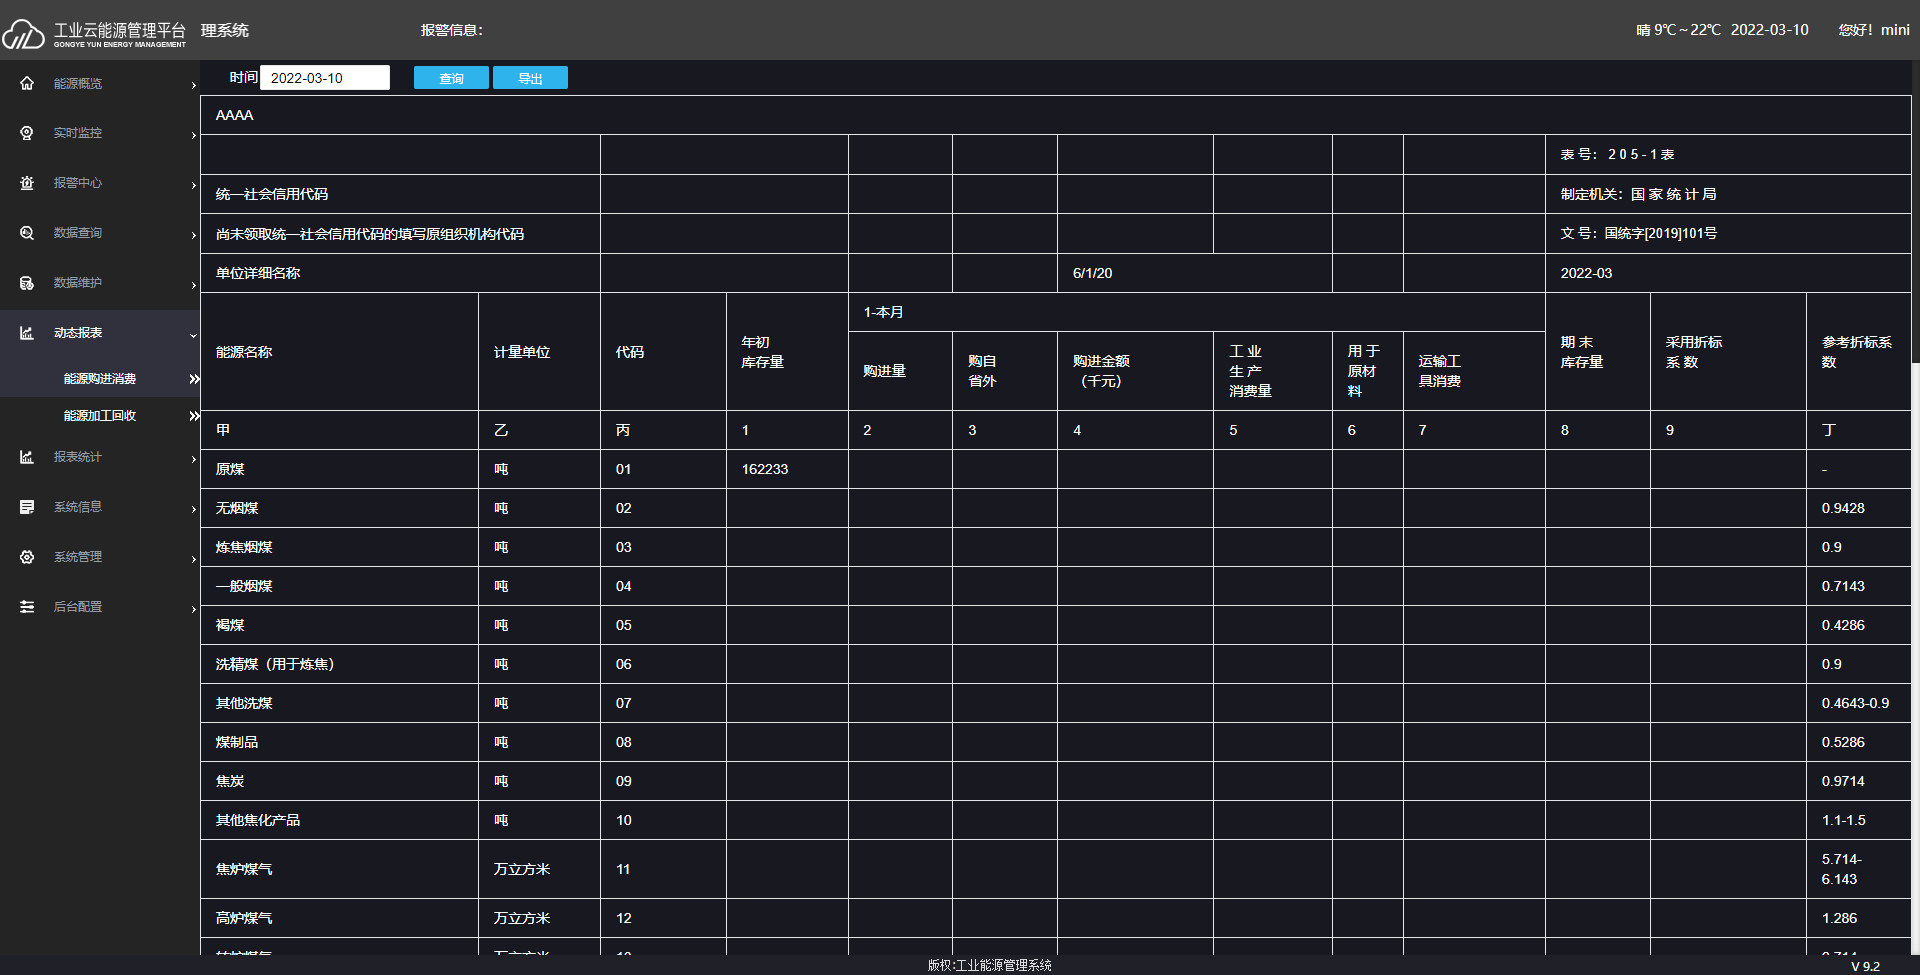Click the chart icon beside 报表统计
The height and width of the screenshot is (975, 1920).
click(x=27, y=457)
